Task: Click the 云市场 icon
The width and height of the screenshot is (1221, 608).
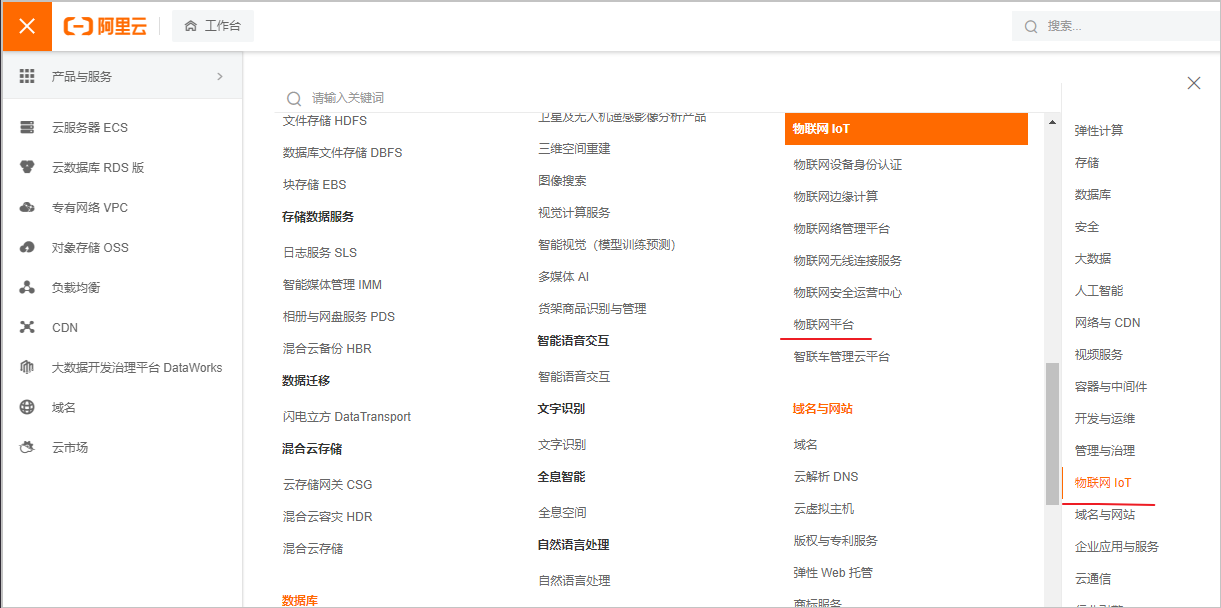Action: (28, 447)
